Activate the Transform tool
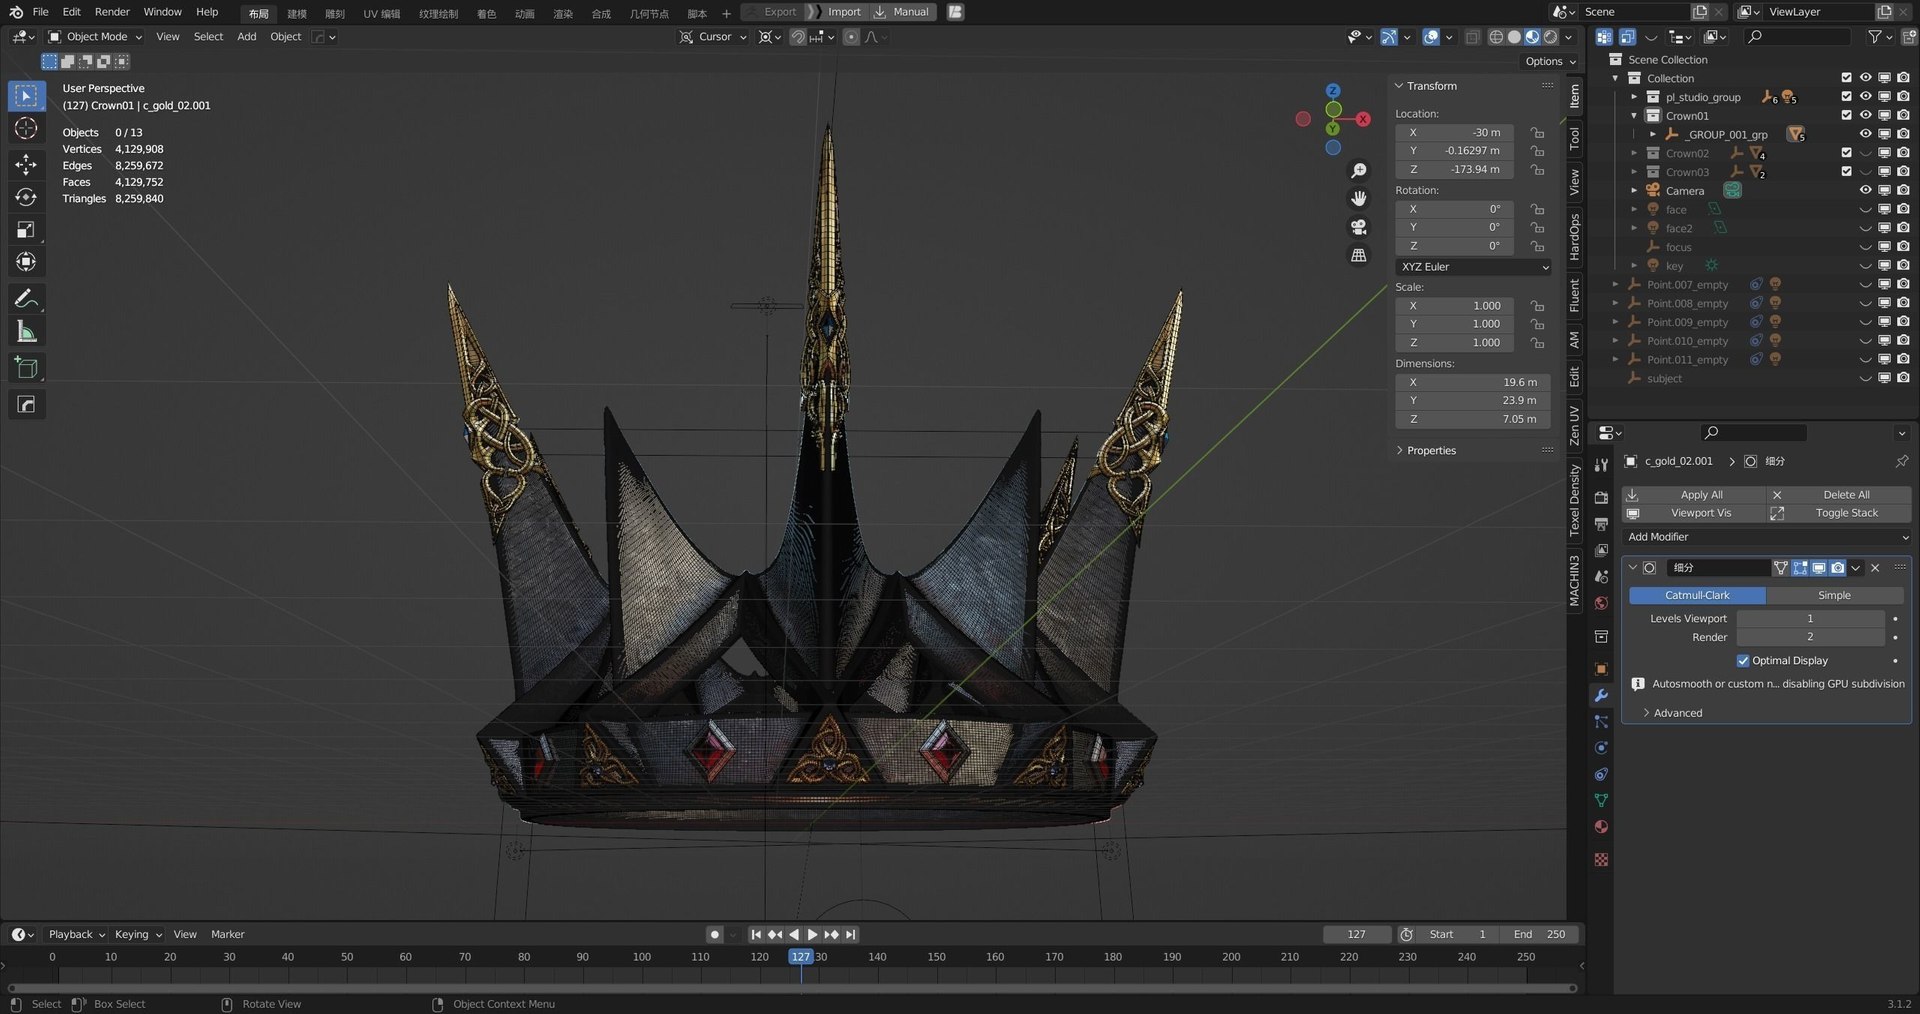1920x1014 pixels. click(27, 262)
